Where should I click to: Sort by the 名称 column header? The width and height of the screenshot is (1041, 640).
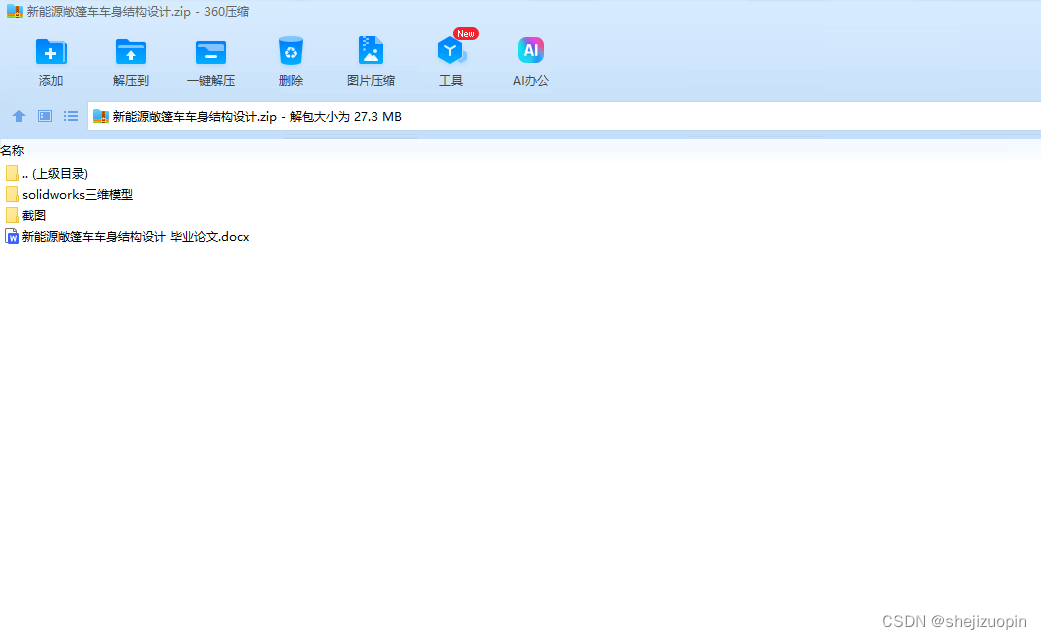click(13, 151)
